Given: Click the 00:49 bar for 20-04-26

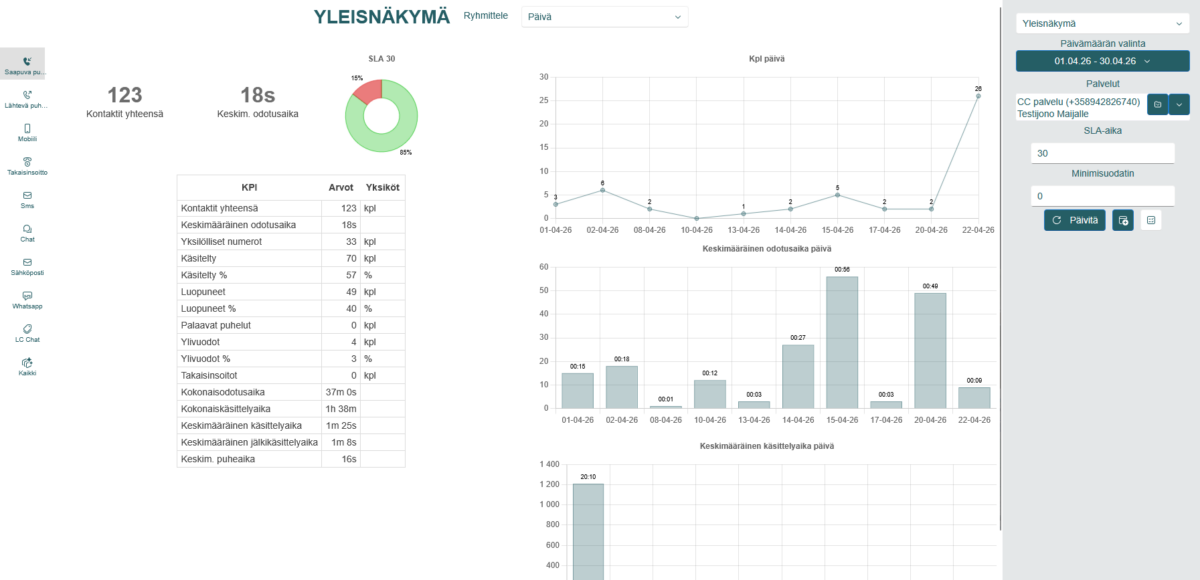Looking at the screenshot, I should tap(930, 350).
